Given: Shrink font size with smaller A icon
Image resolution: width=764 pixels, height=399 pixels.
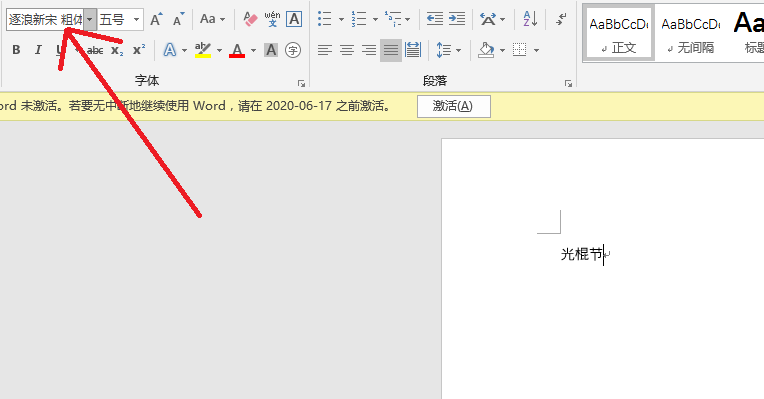Looking at the screenshot, I should [x=178, y=19].
